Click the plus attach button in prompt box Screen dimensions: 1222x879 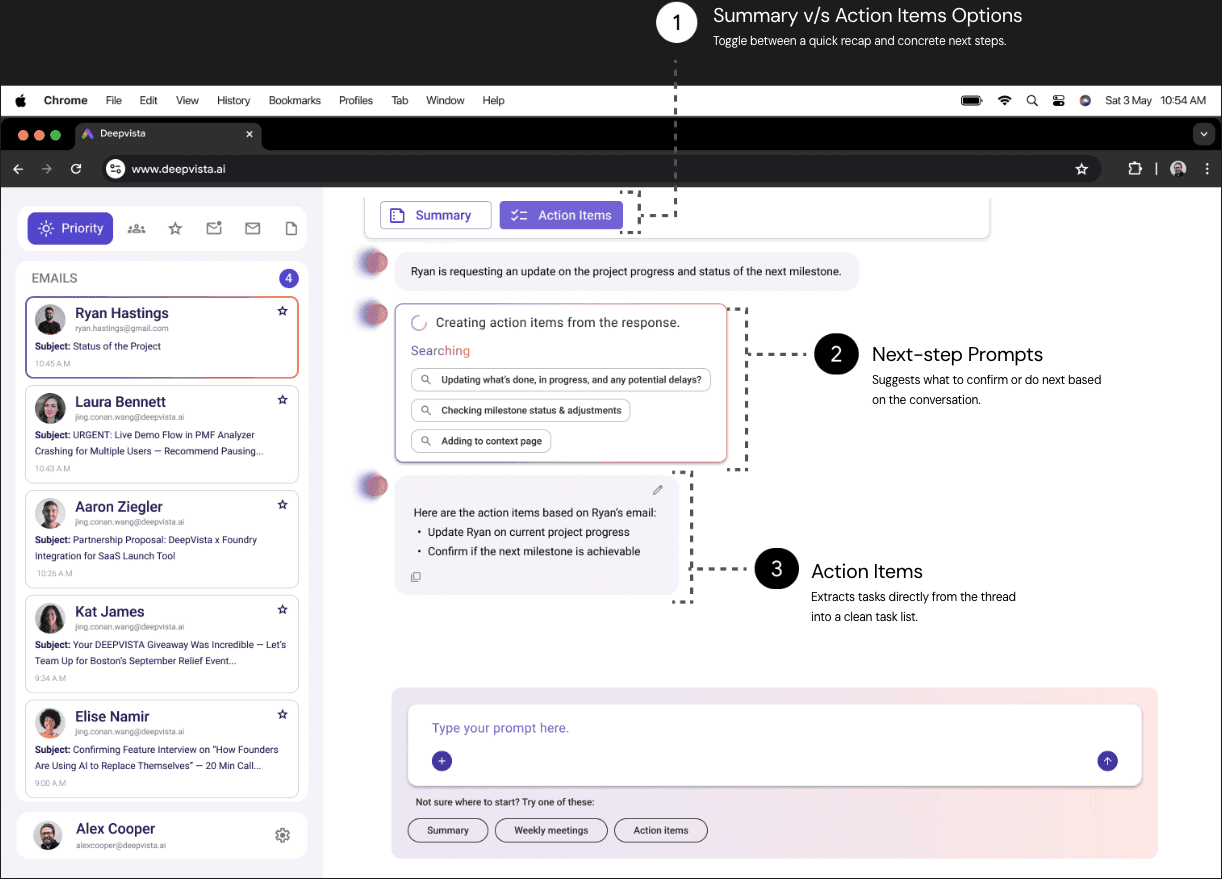pyautogui.click(x=442, y=761)
